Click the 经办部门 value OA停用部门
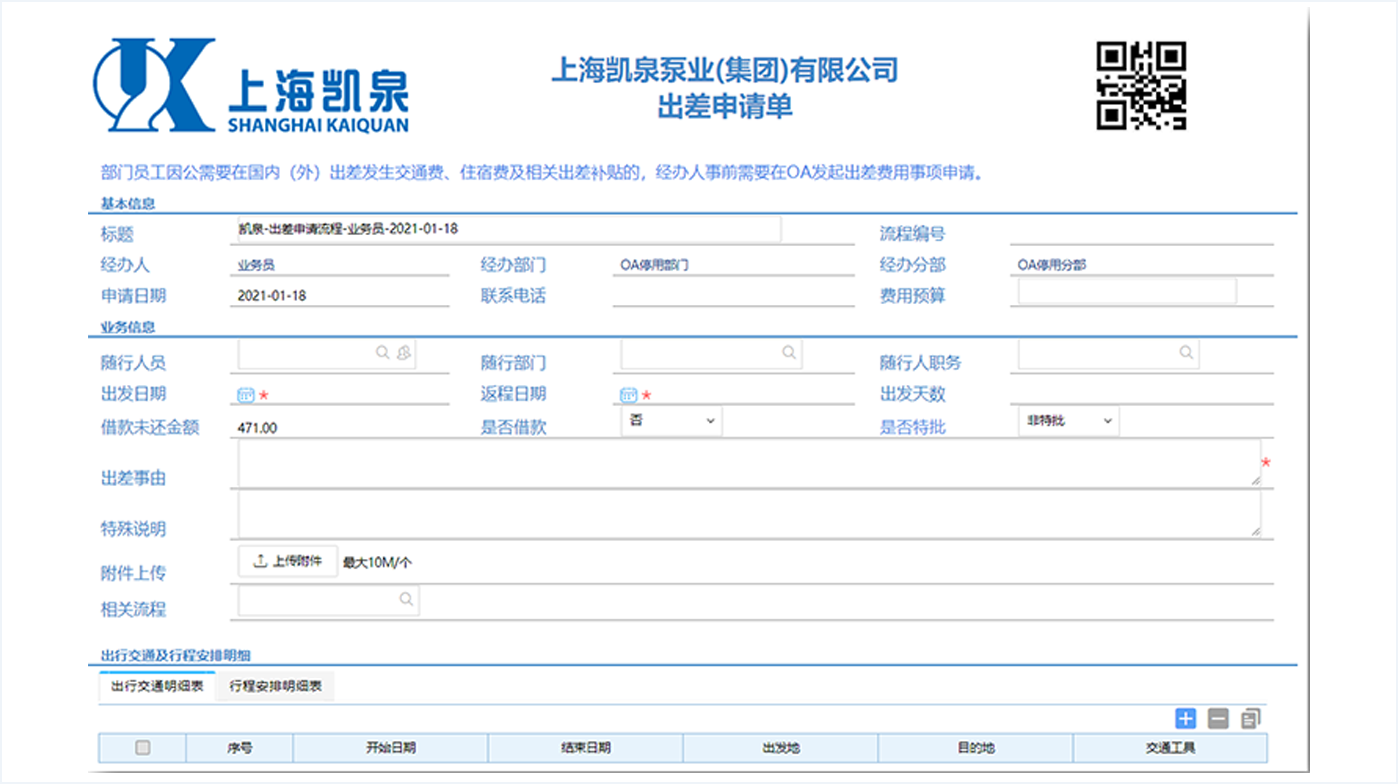Viewport: 1398px width, 784px height. tap(655, 266)
